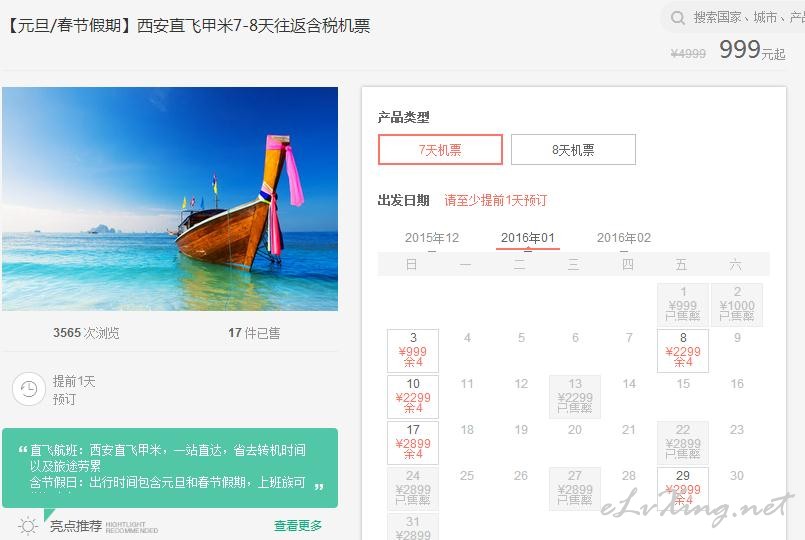The width and height of the screenshot is (805, 540).
Task: Select the 7天机票 product type
Action: click(440, 149)
